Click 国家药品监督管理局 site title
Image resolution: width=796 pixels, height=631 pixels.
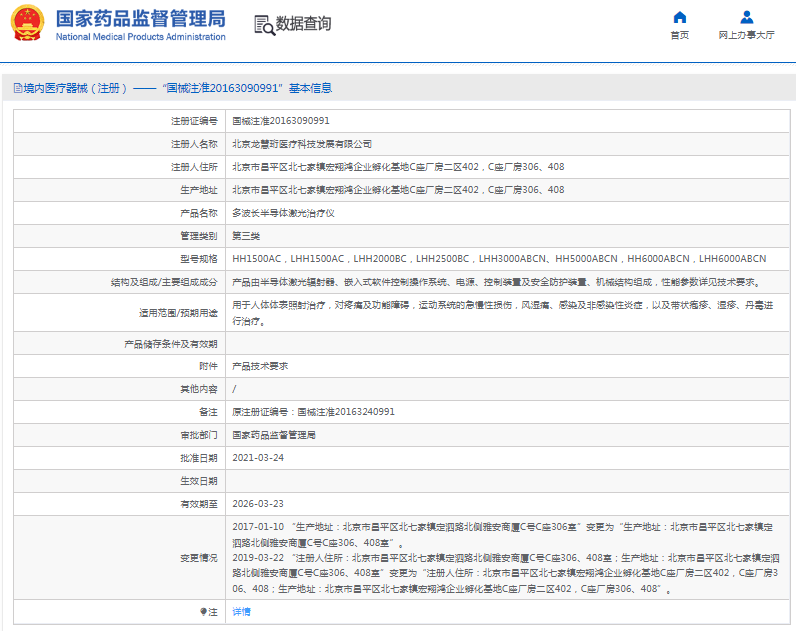(141, 19)
